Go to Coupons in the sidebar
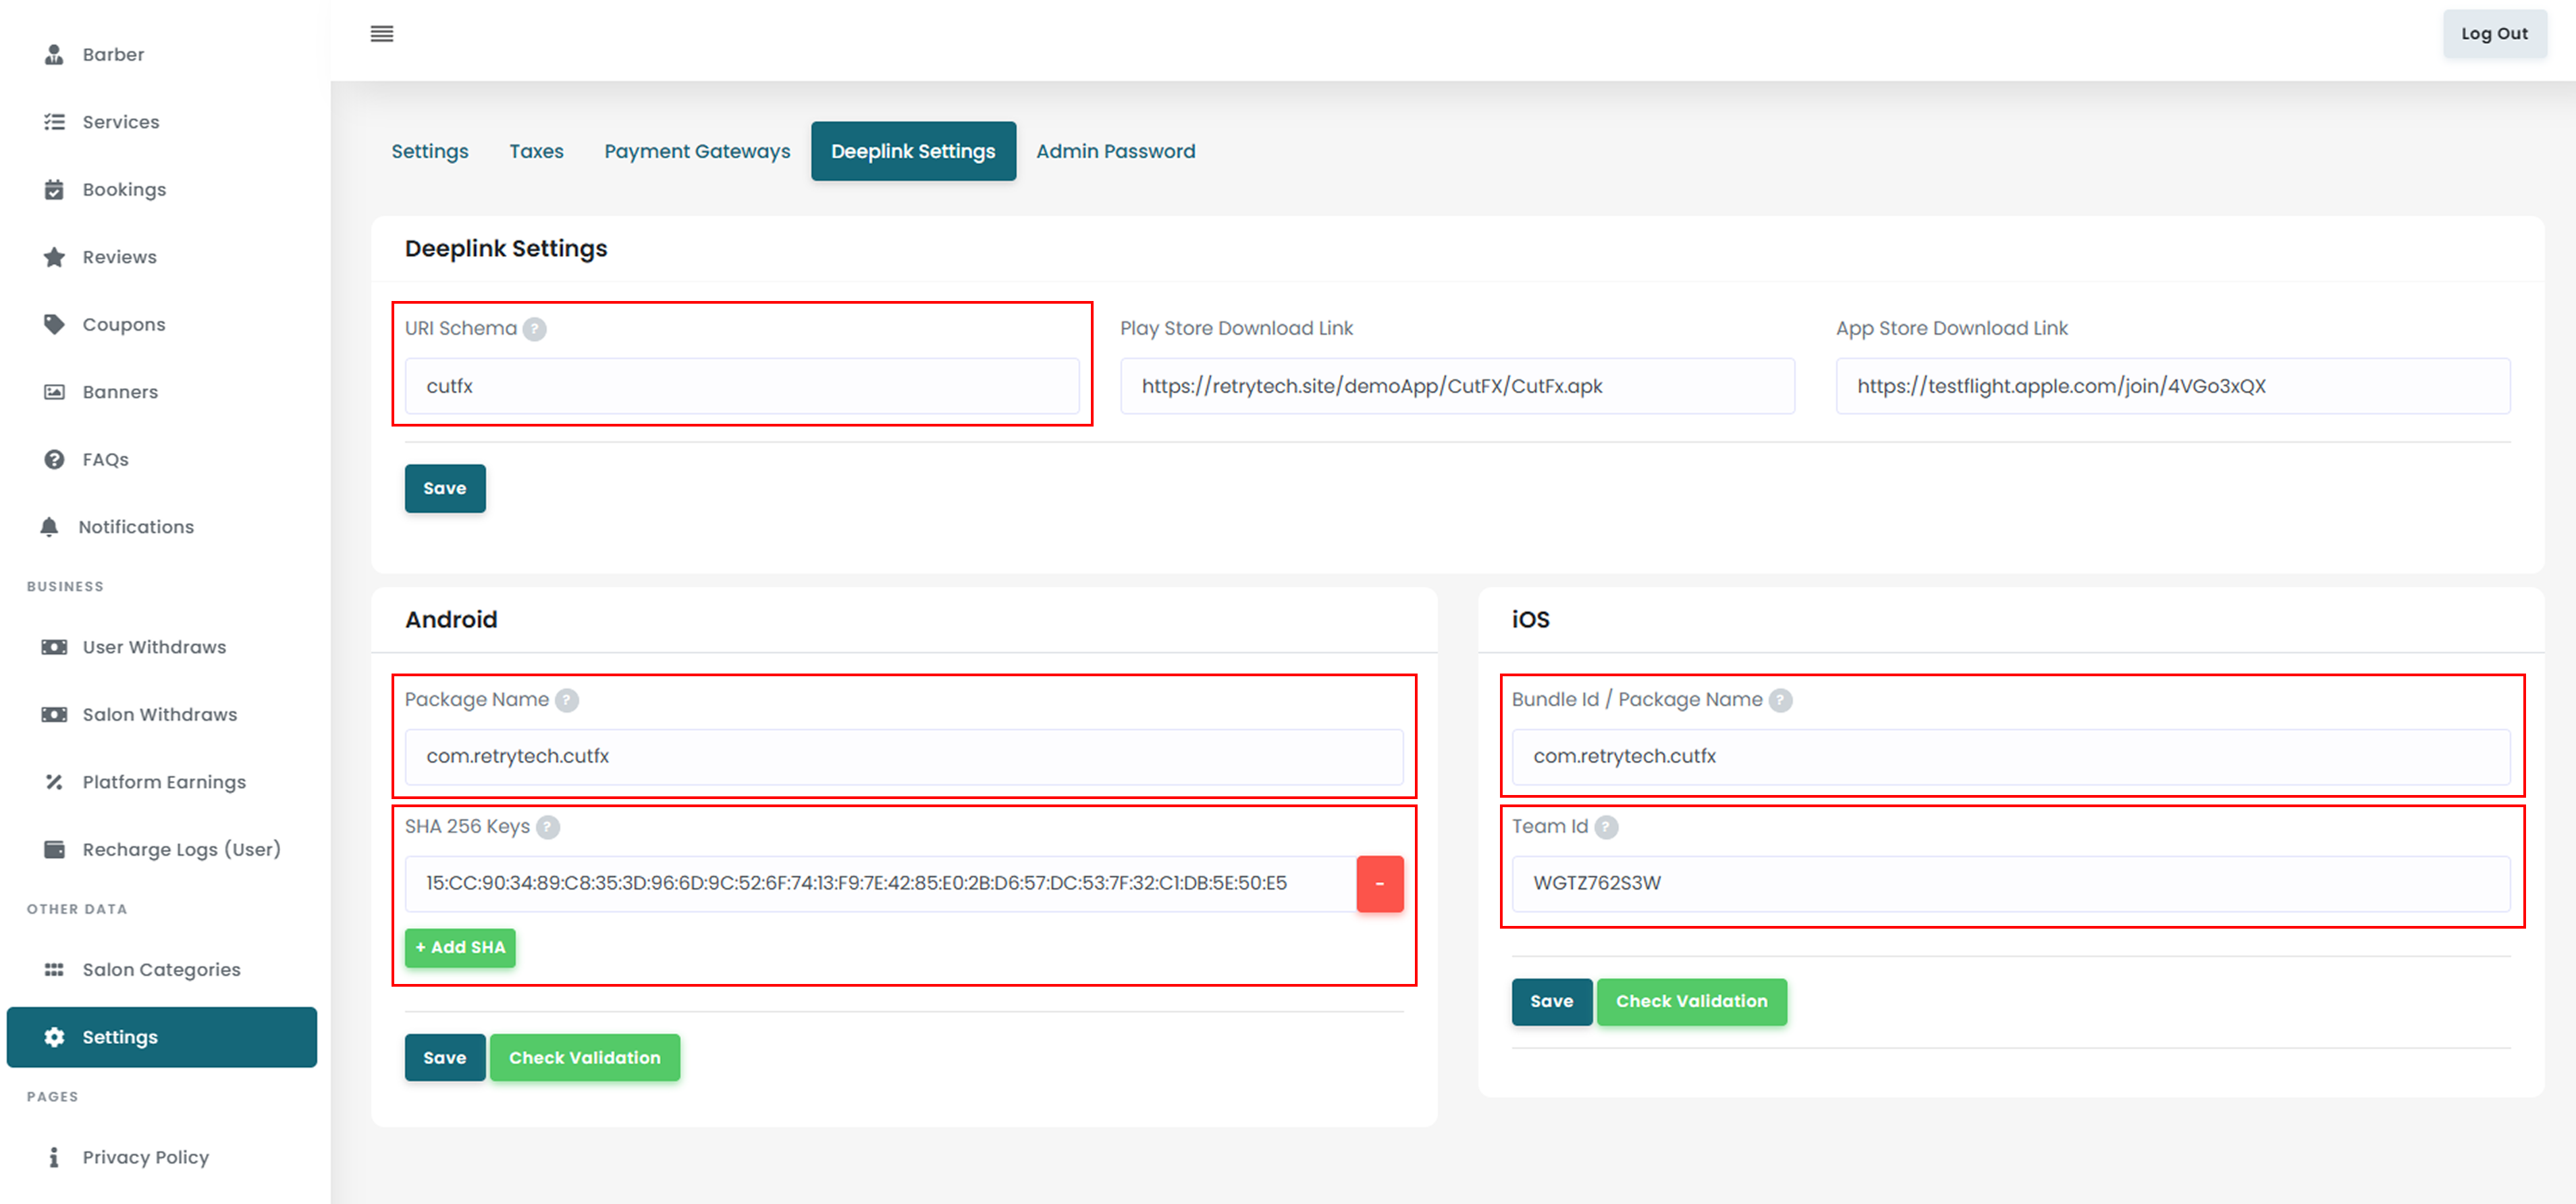The image size is (2576, 1204). [124, 325]
